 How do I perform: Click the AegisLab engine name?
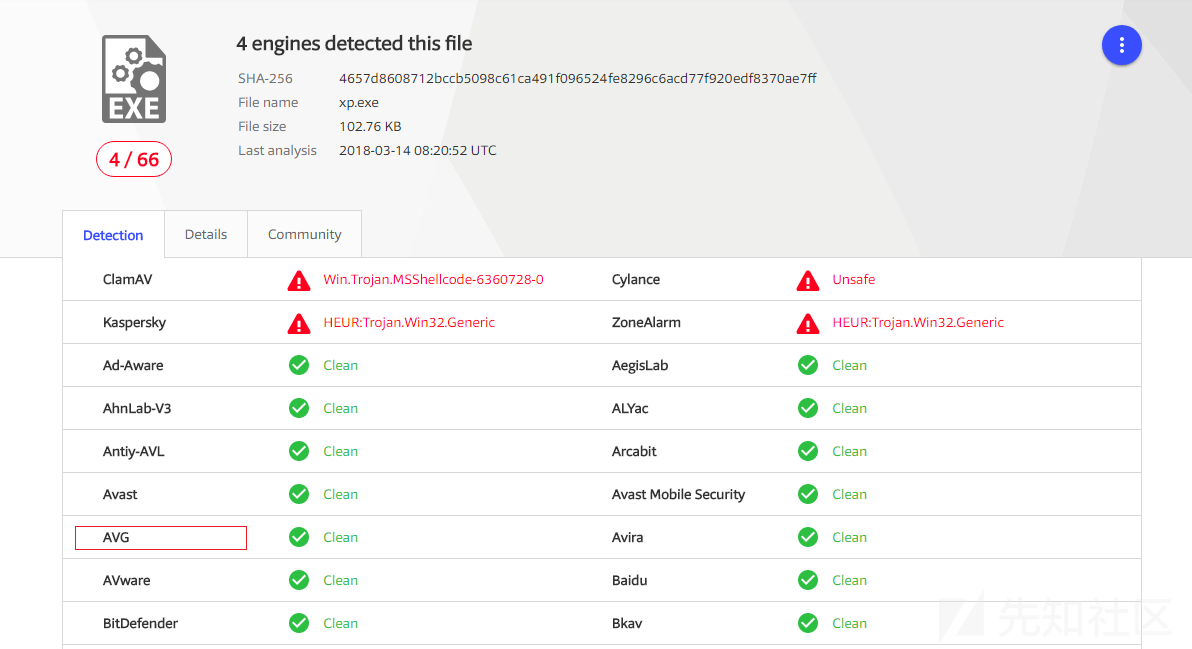(x=640, y=366)
